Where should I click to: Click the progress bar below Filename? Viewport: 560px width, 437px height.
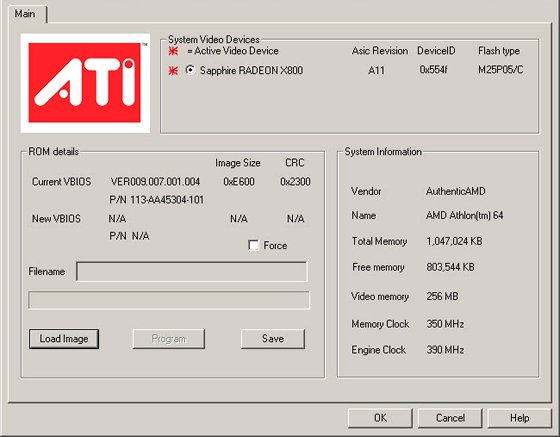[x=169, y=300]
